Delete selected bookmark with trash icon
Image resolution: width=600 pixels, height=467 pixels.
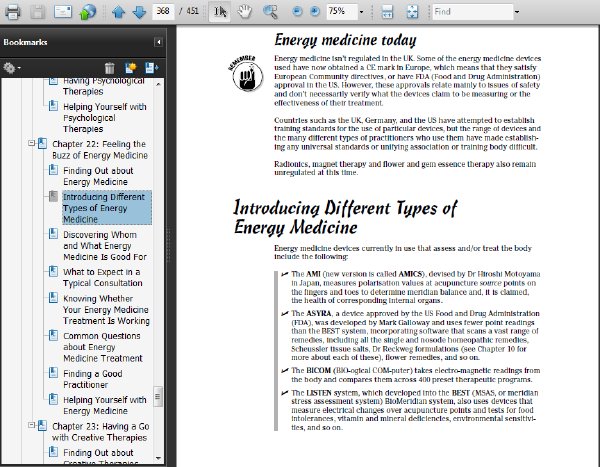point(109,68)
